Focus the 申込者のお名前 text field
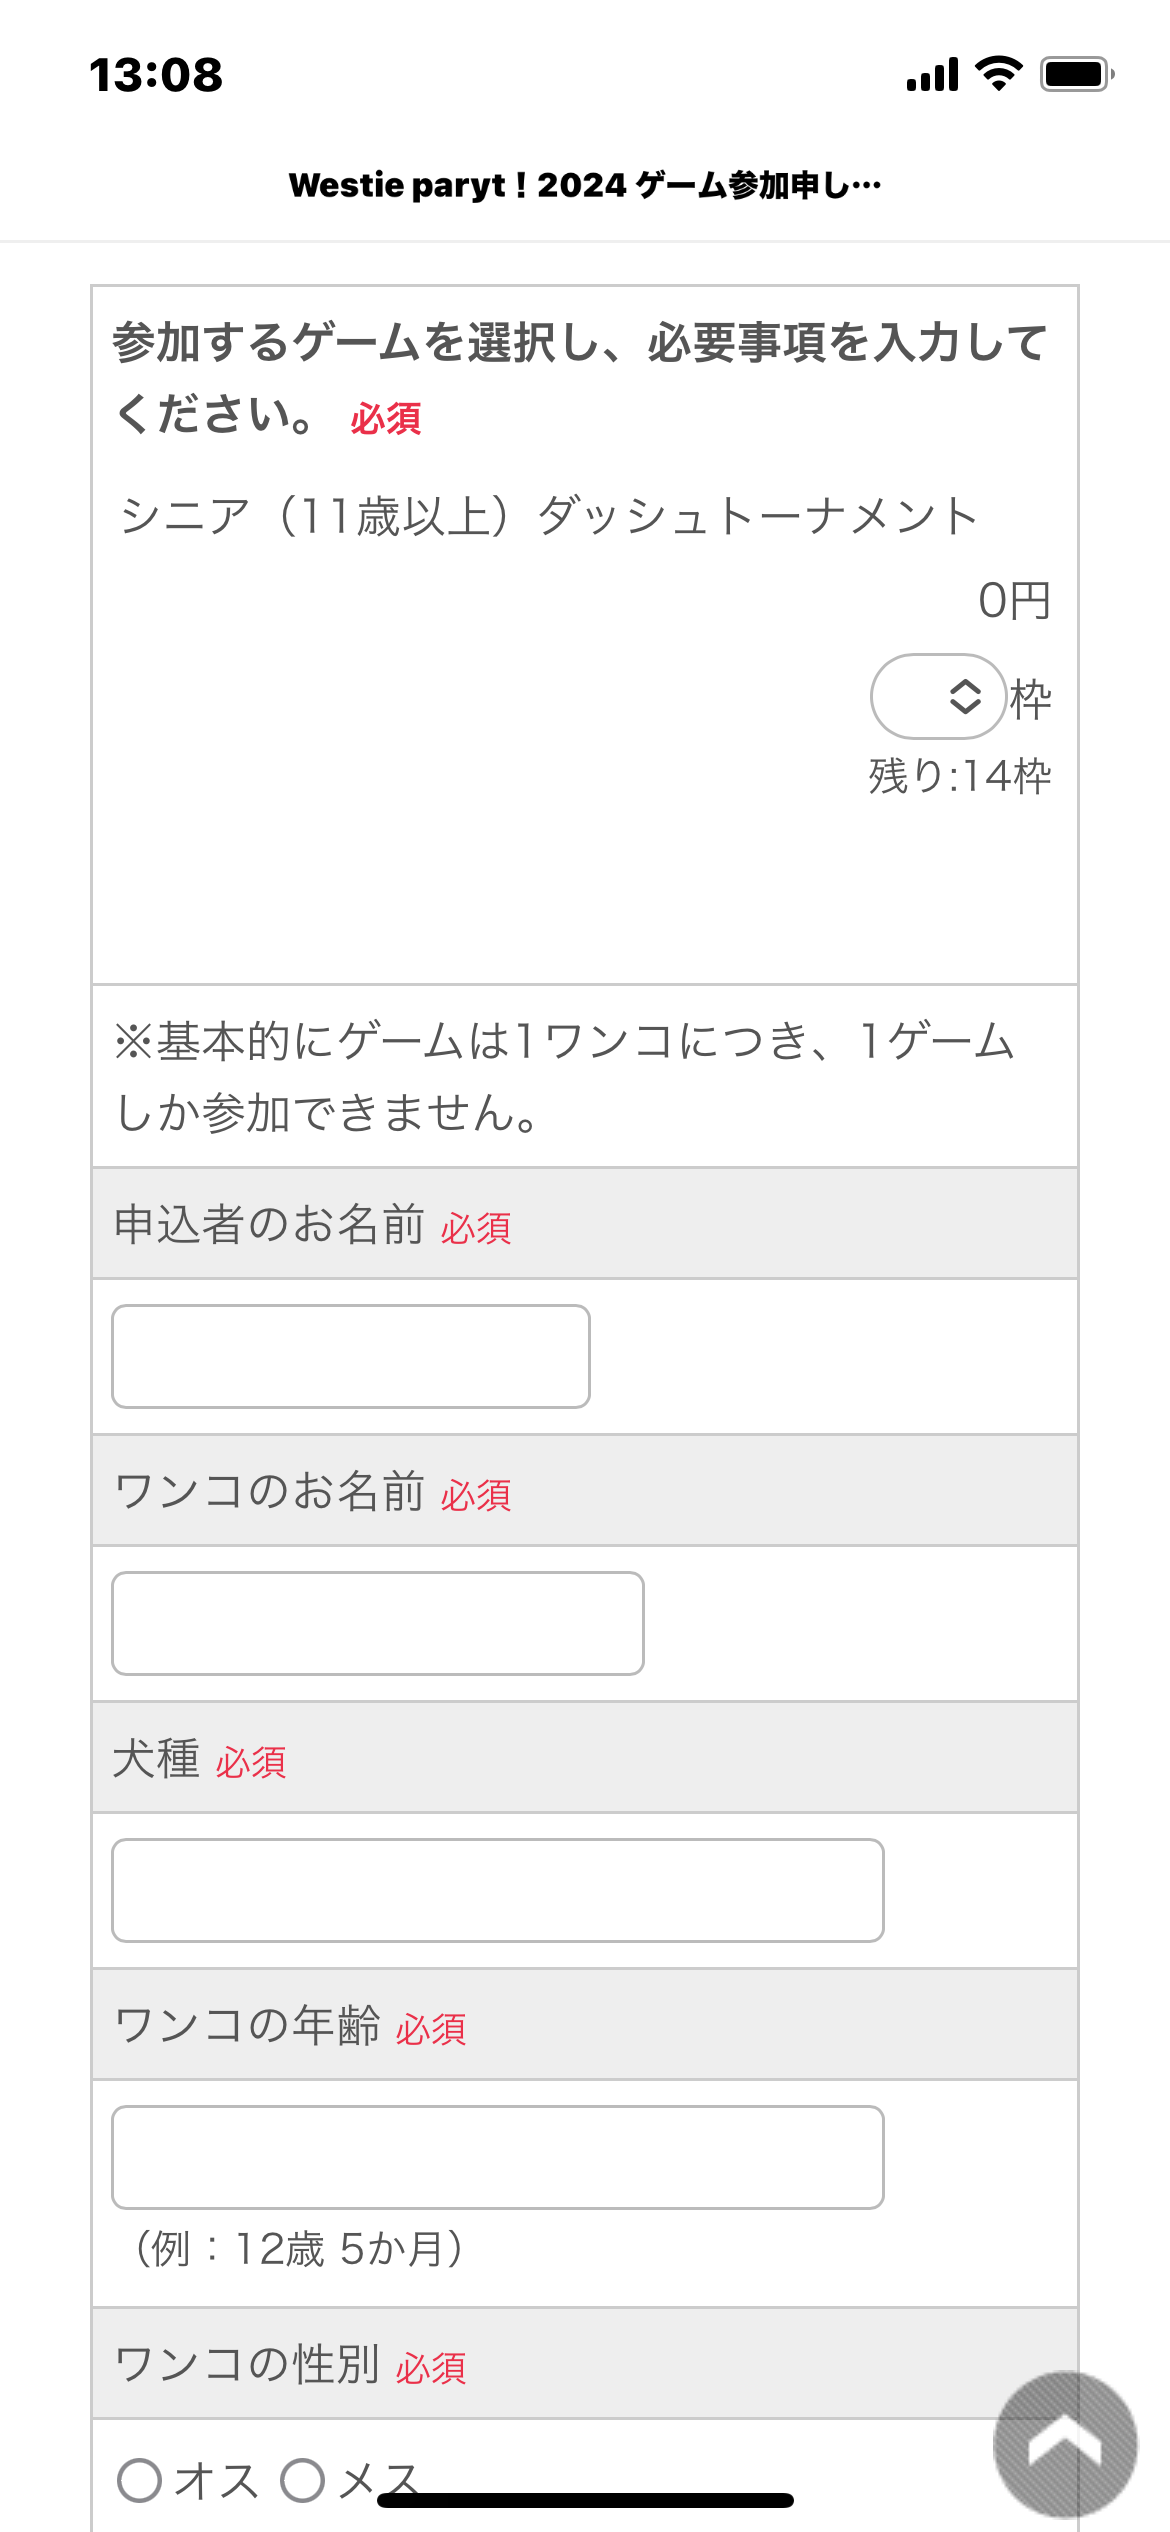Screen dimensions: 1170x2532 pos(350,1356)
